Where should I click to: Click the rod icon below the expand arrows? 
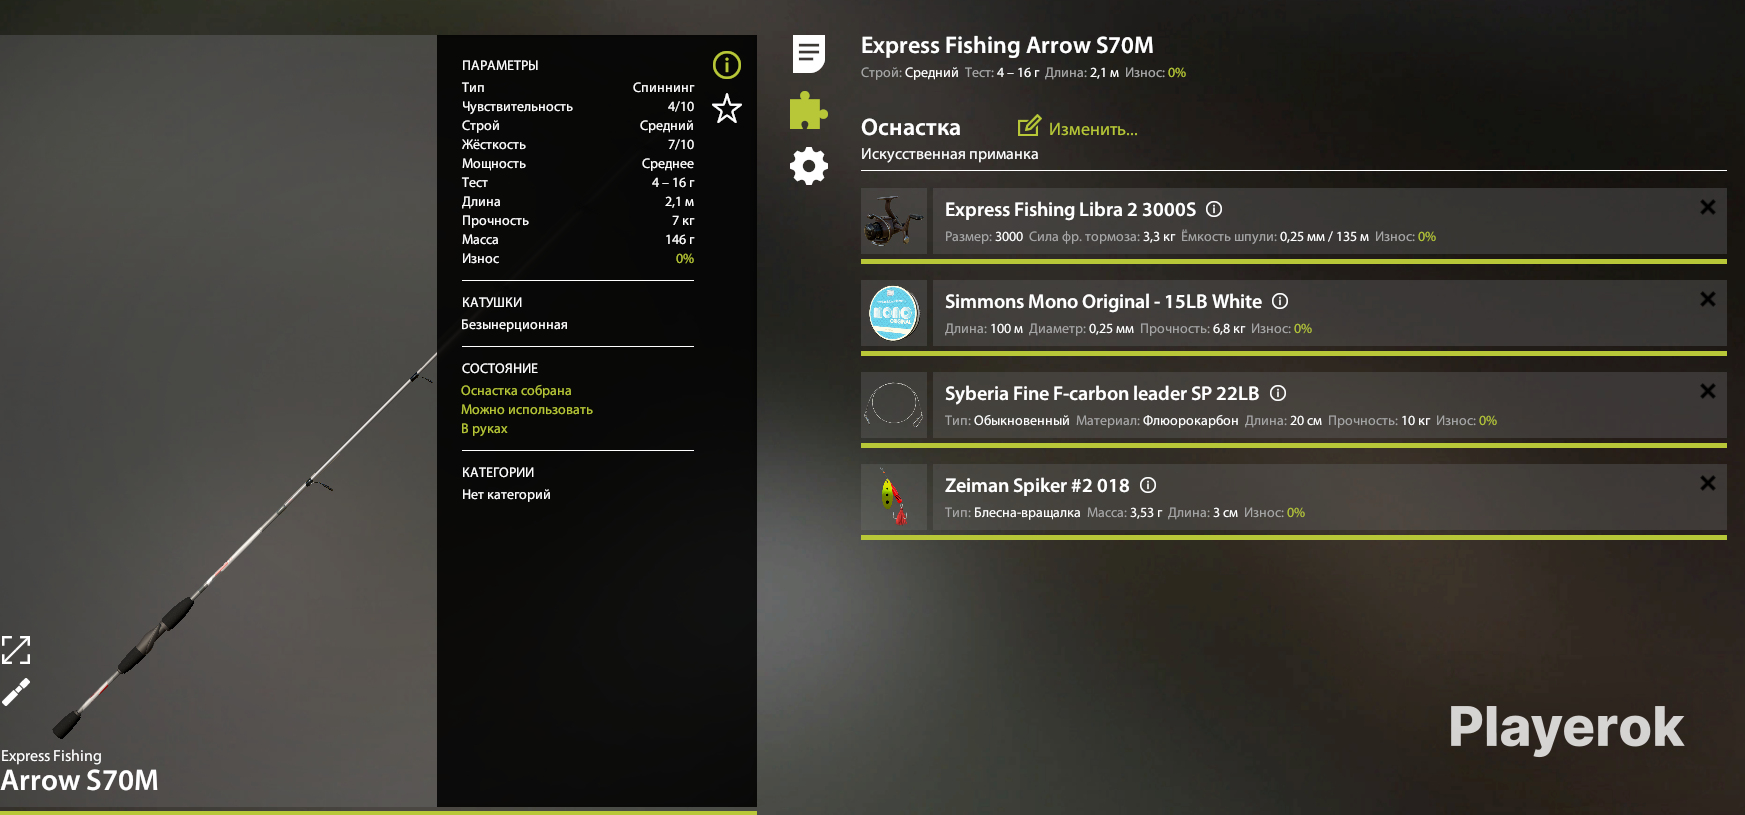tap(16, 692)
